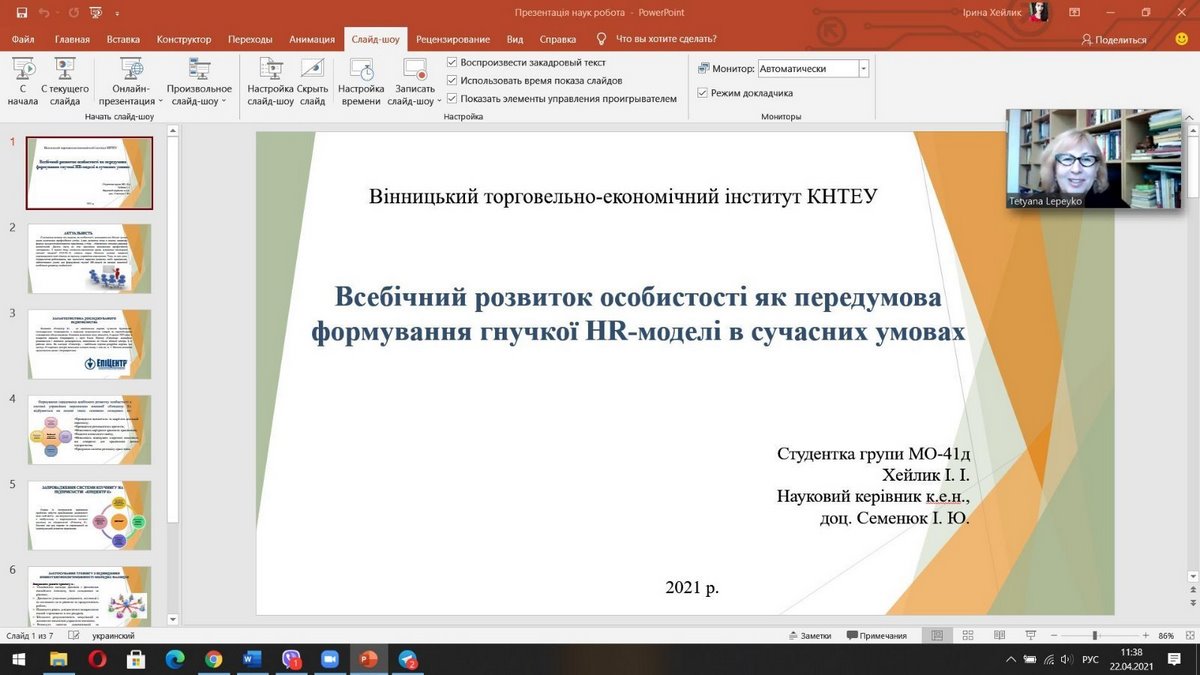Uncheck Воспроизвести закадровый текст checkbox
Image resolution: width=1200 pixels, height=675 pixels.
(x=453, y=62)
